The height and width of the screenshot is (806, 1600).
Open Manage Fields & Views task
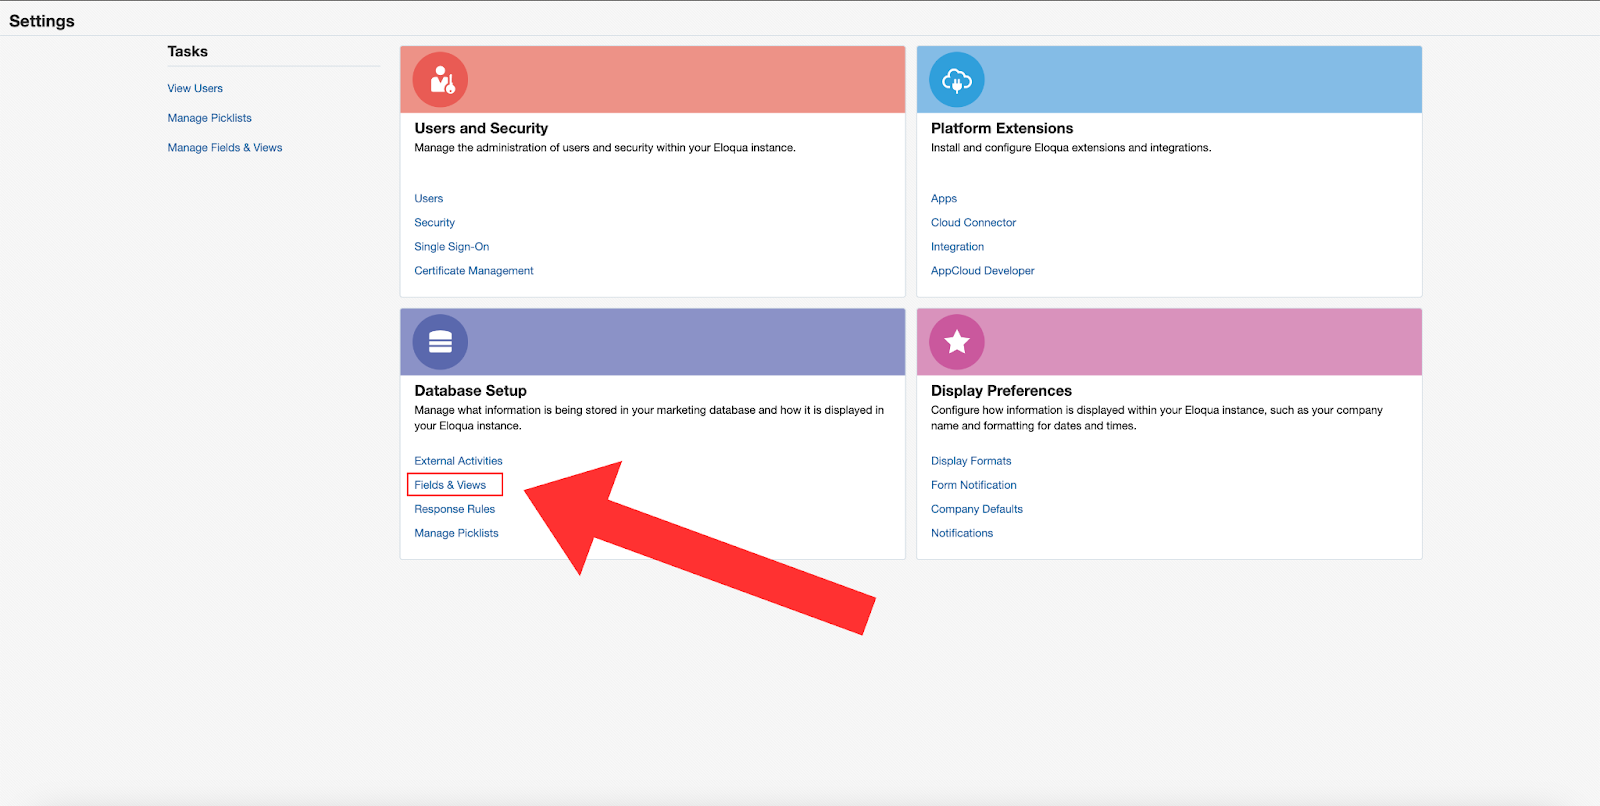coord(225,148)
